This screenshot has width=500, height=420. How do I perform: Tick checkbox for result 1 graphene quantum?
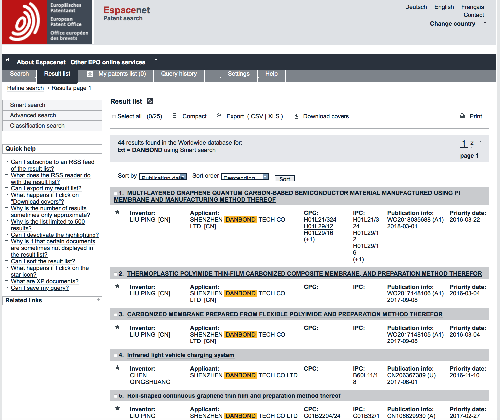point(115,193)
